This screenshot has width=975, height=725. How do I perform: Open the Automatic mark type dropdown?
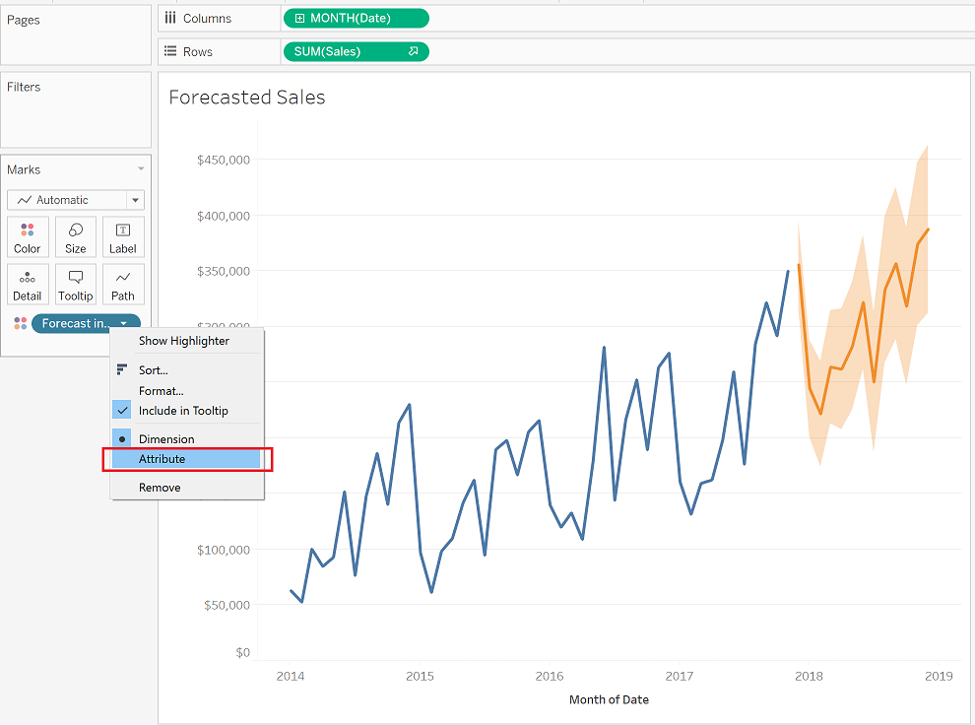[134, 199]
